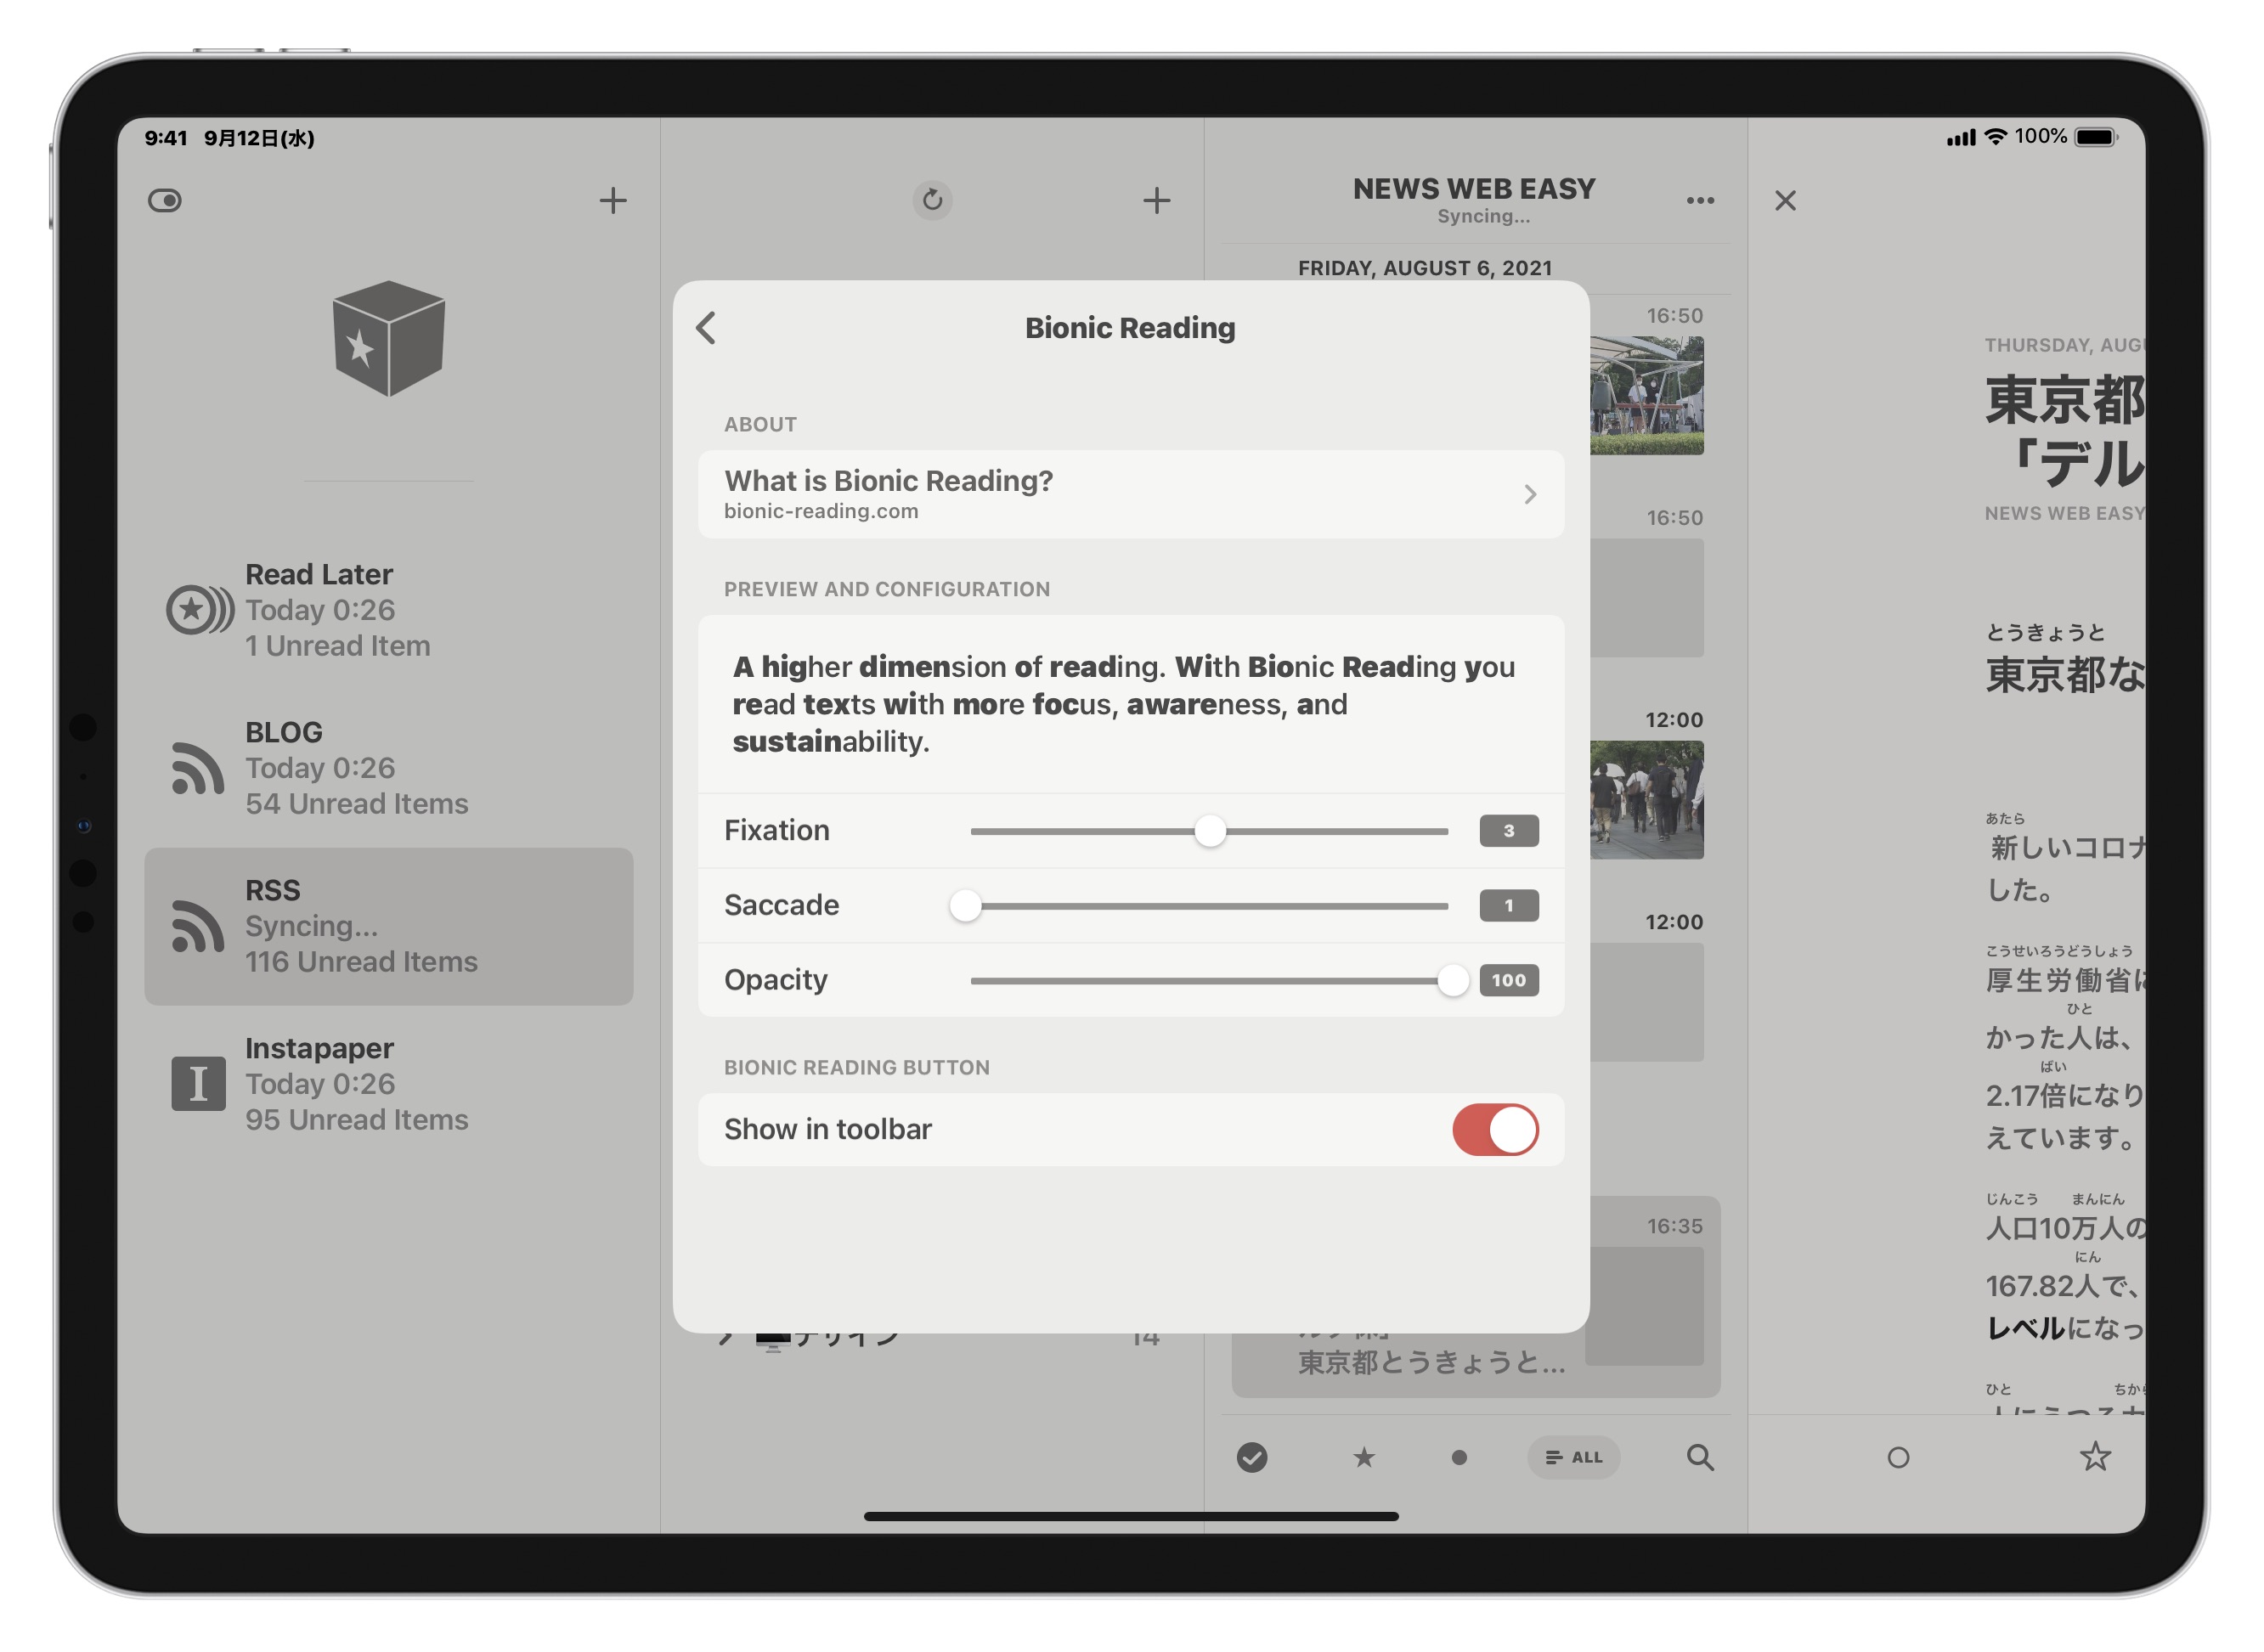Click the three-dots more options icon
Image resolution: width=2264 pixels, height=1652 pixels.
pos(1700,201)
